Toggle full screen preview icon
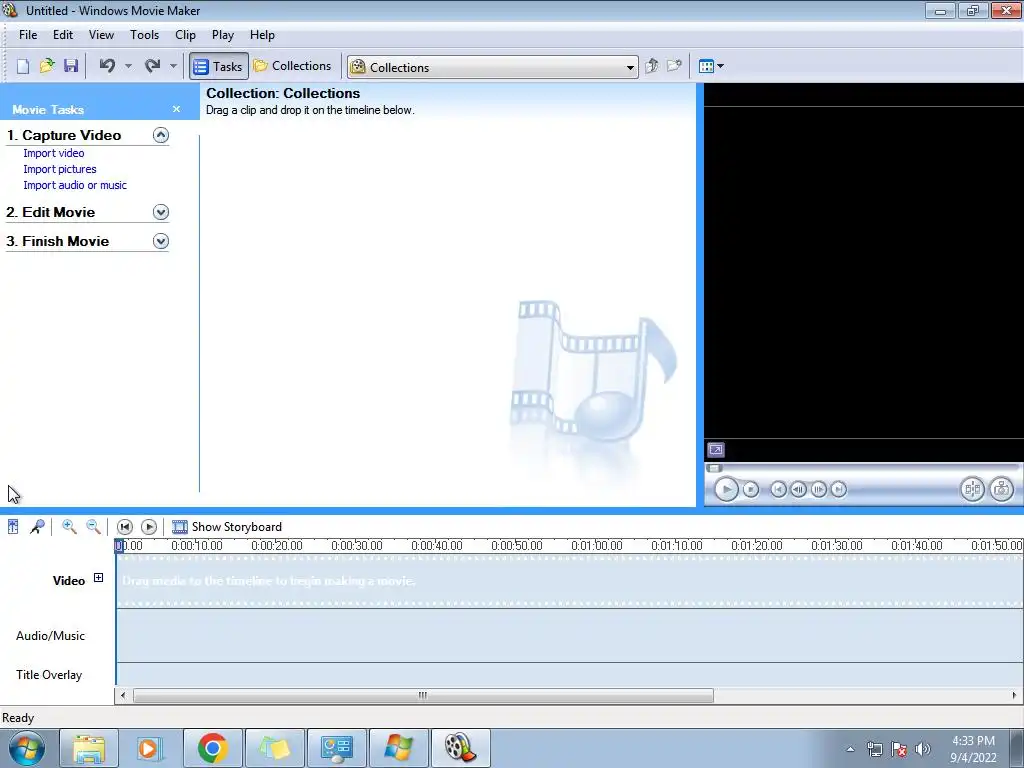 coord(716,450)
